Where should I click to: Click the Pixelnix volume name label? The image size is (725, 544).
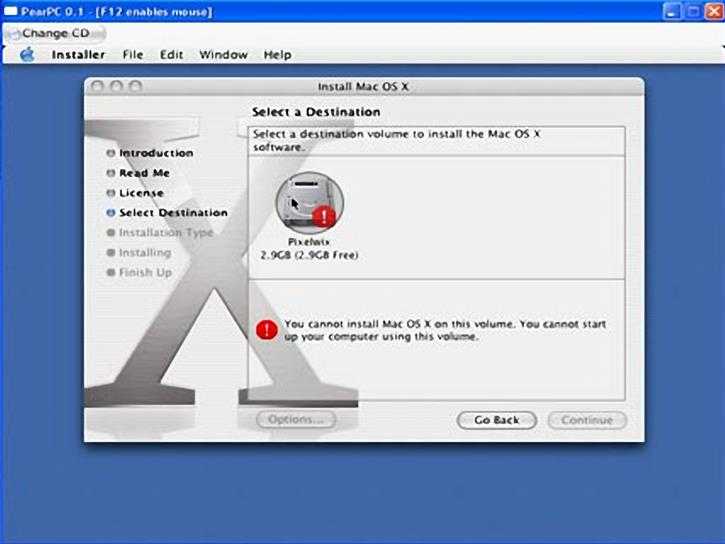pyautogui.click(x=309, y=242)
